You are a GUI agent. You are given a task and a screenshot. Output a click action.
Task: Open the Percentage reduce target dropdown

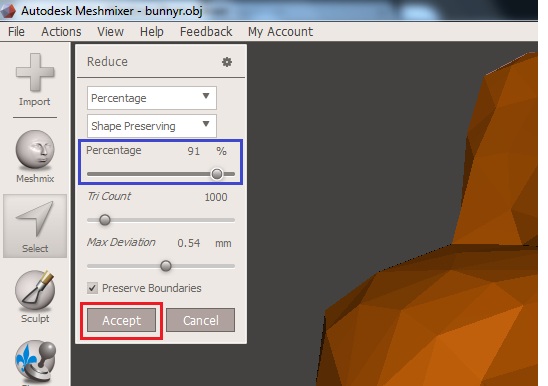pos(152,98)
